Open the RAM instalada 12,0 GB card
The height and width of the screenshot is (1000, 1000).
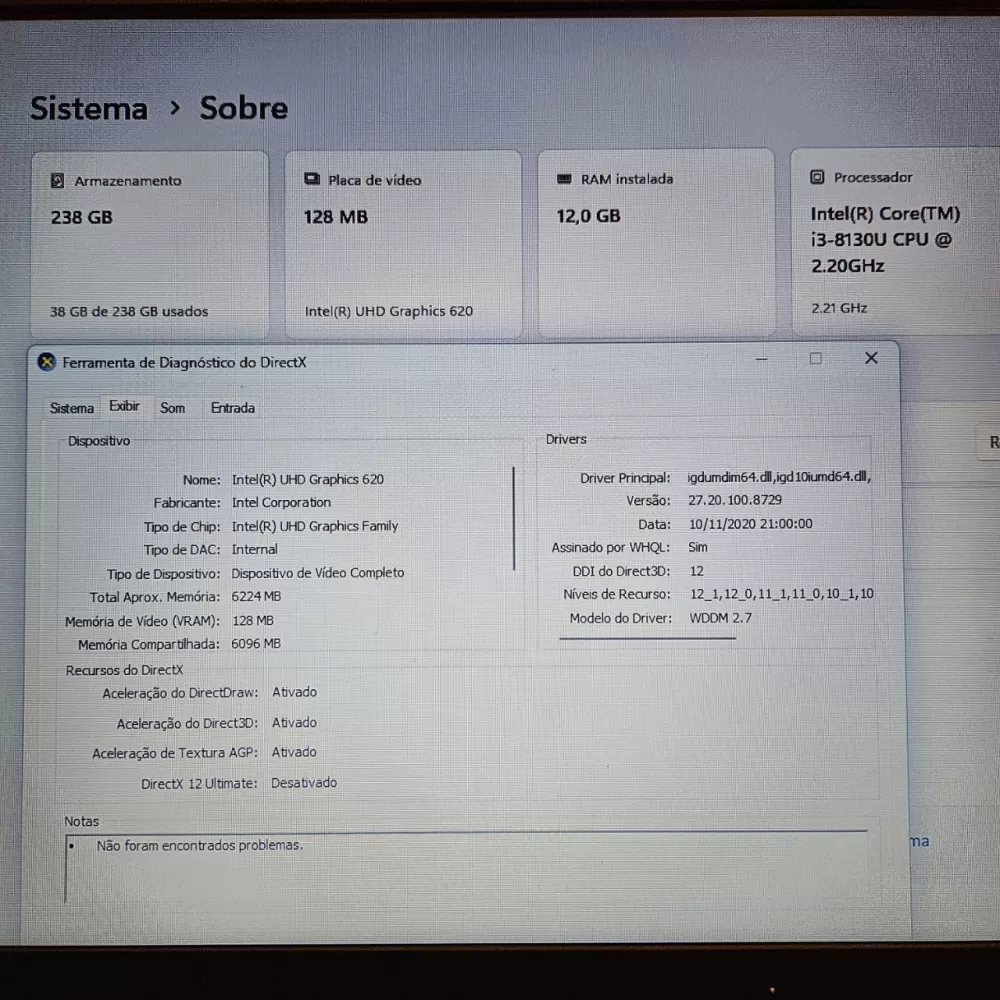coord(656,243)
